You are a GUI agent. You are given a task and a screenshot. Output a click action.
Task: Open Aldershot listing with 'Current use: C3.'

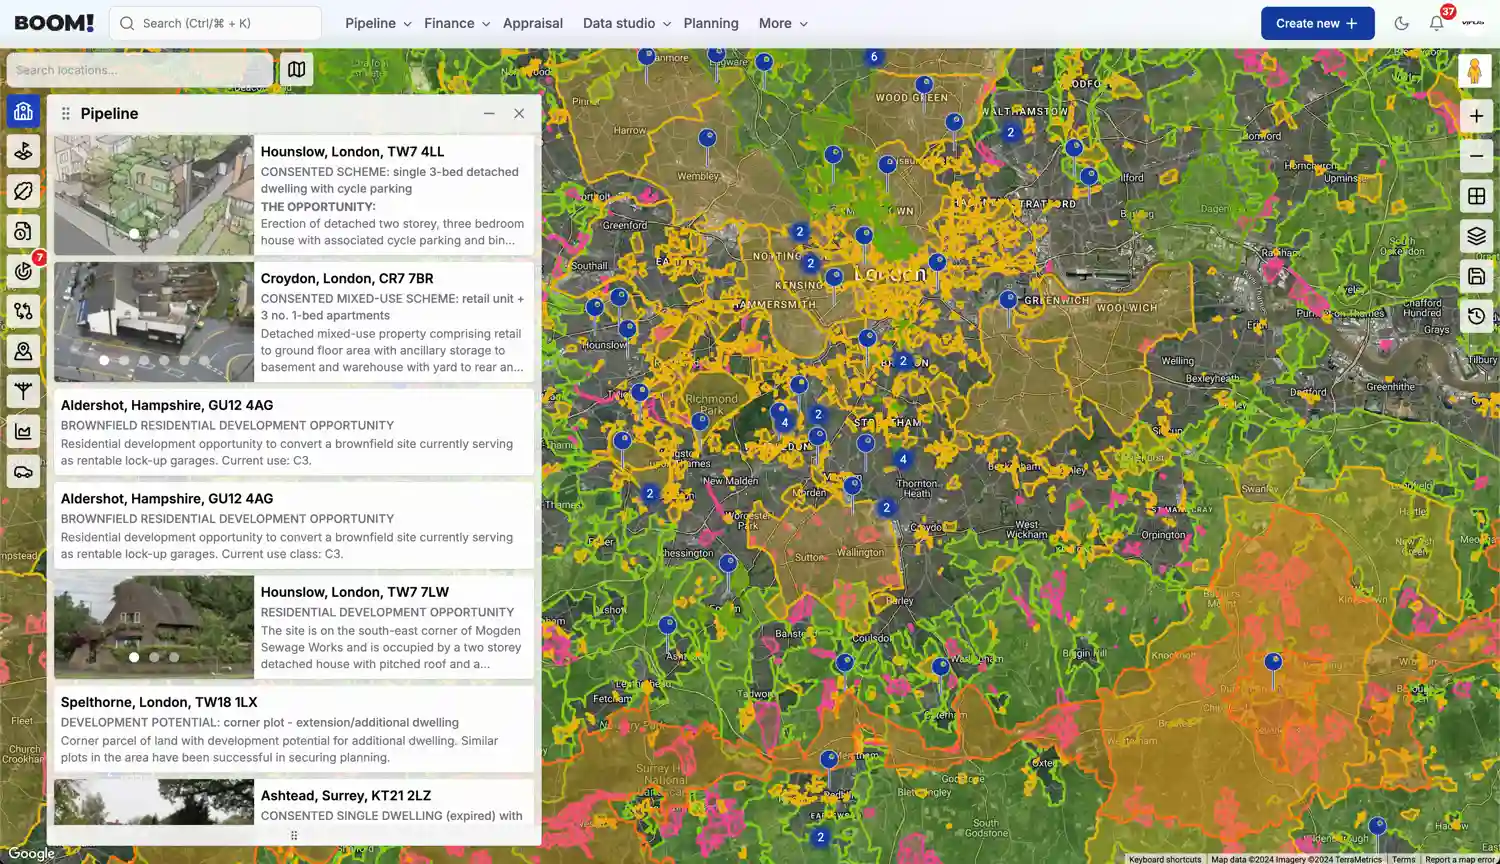pyautogui.click(x=294, y=432)
